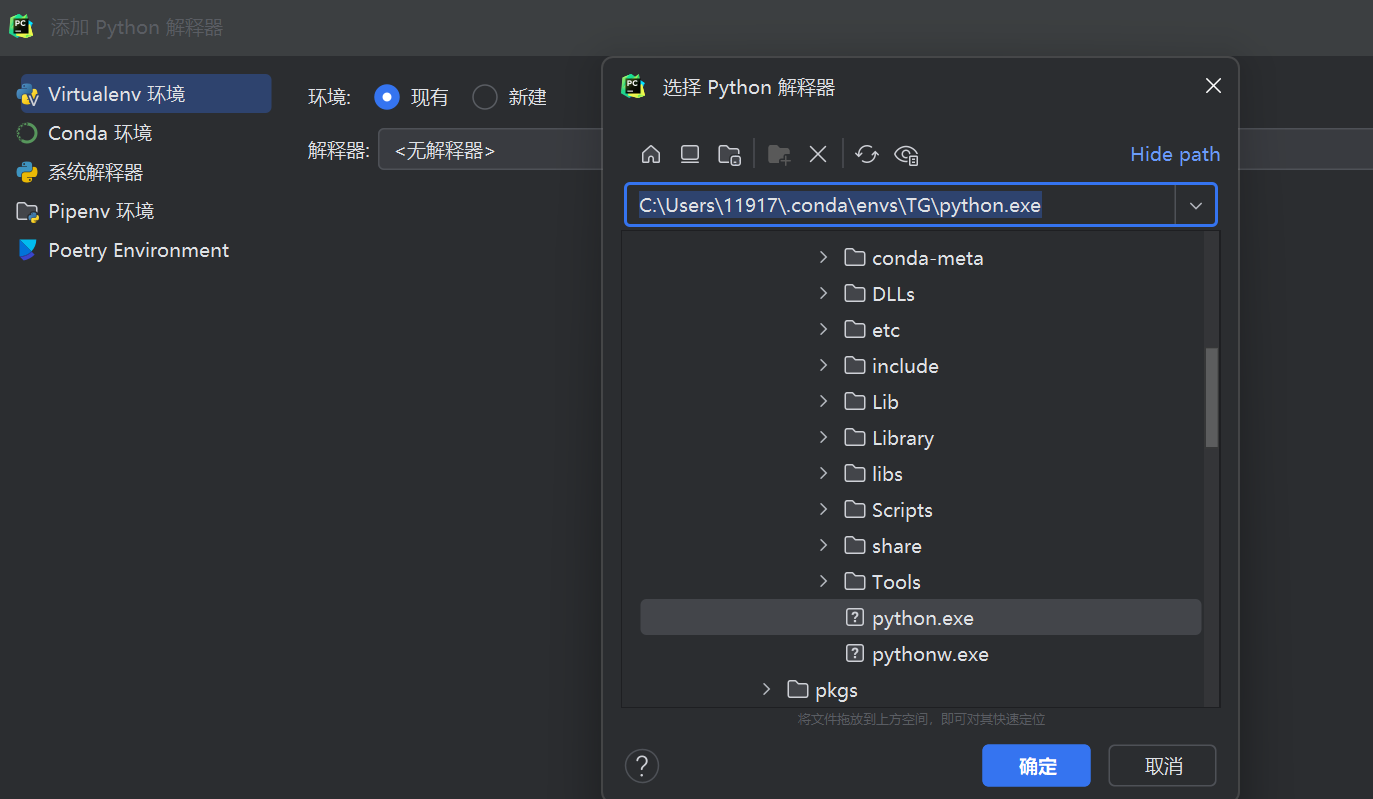Expand the pkgs folder

(766, 690)
